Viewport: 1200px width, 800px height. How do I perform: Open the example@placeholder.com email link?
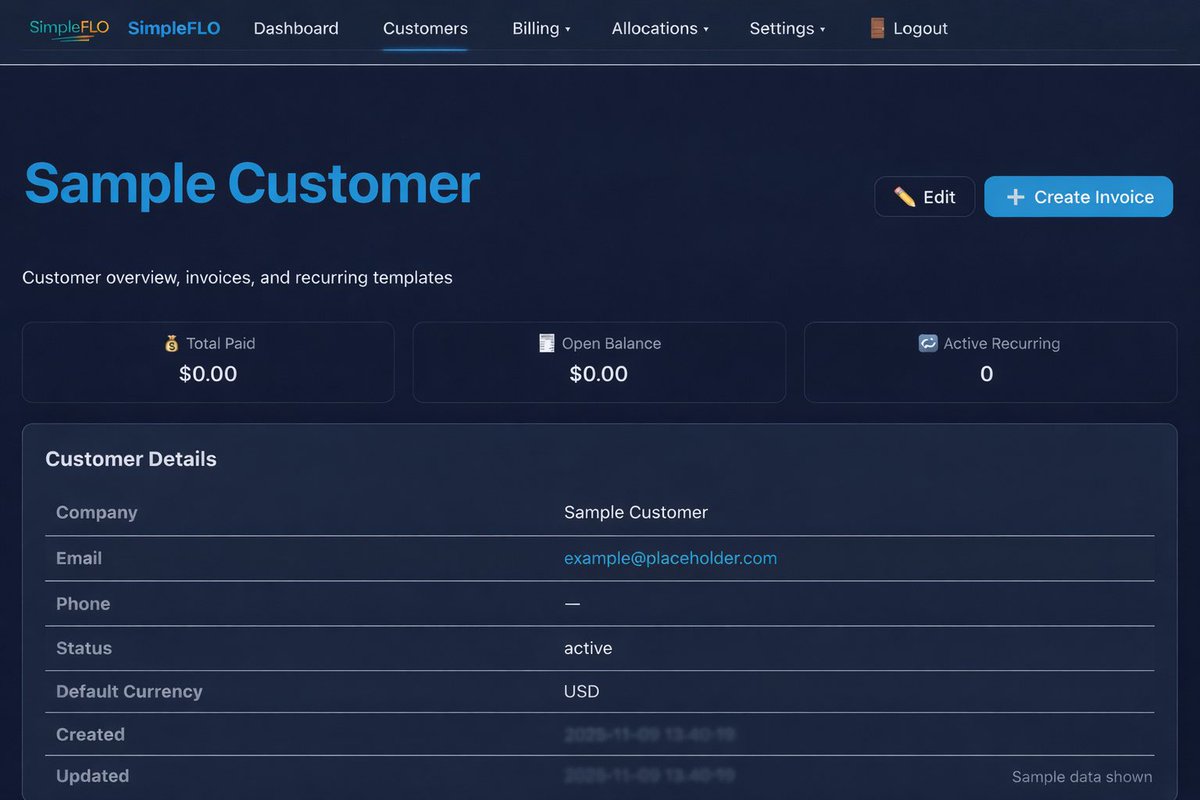tap(670, 558)
